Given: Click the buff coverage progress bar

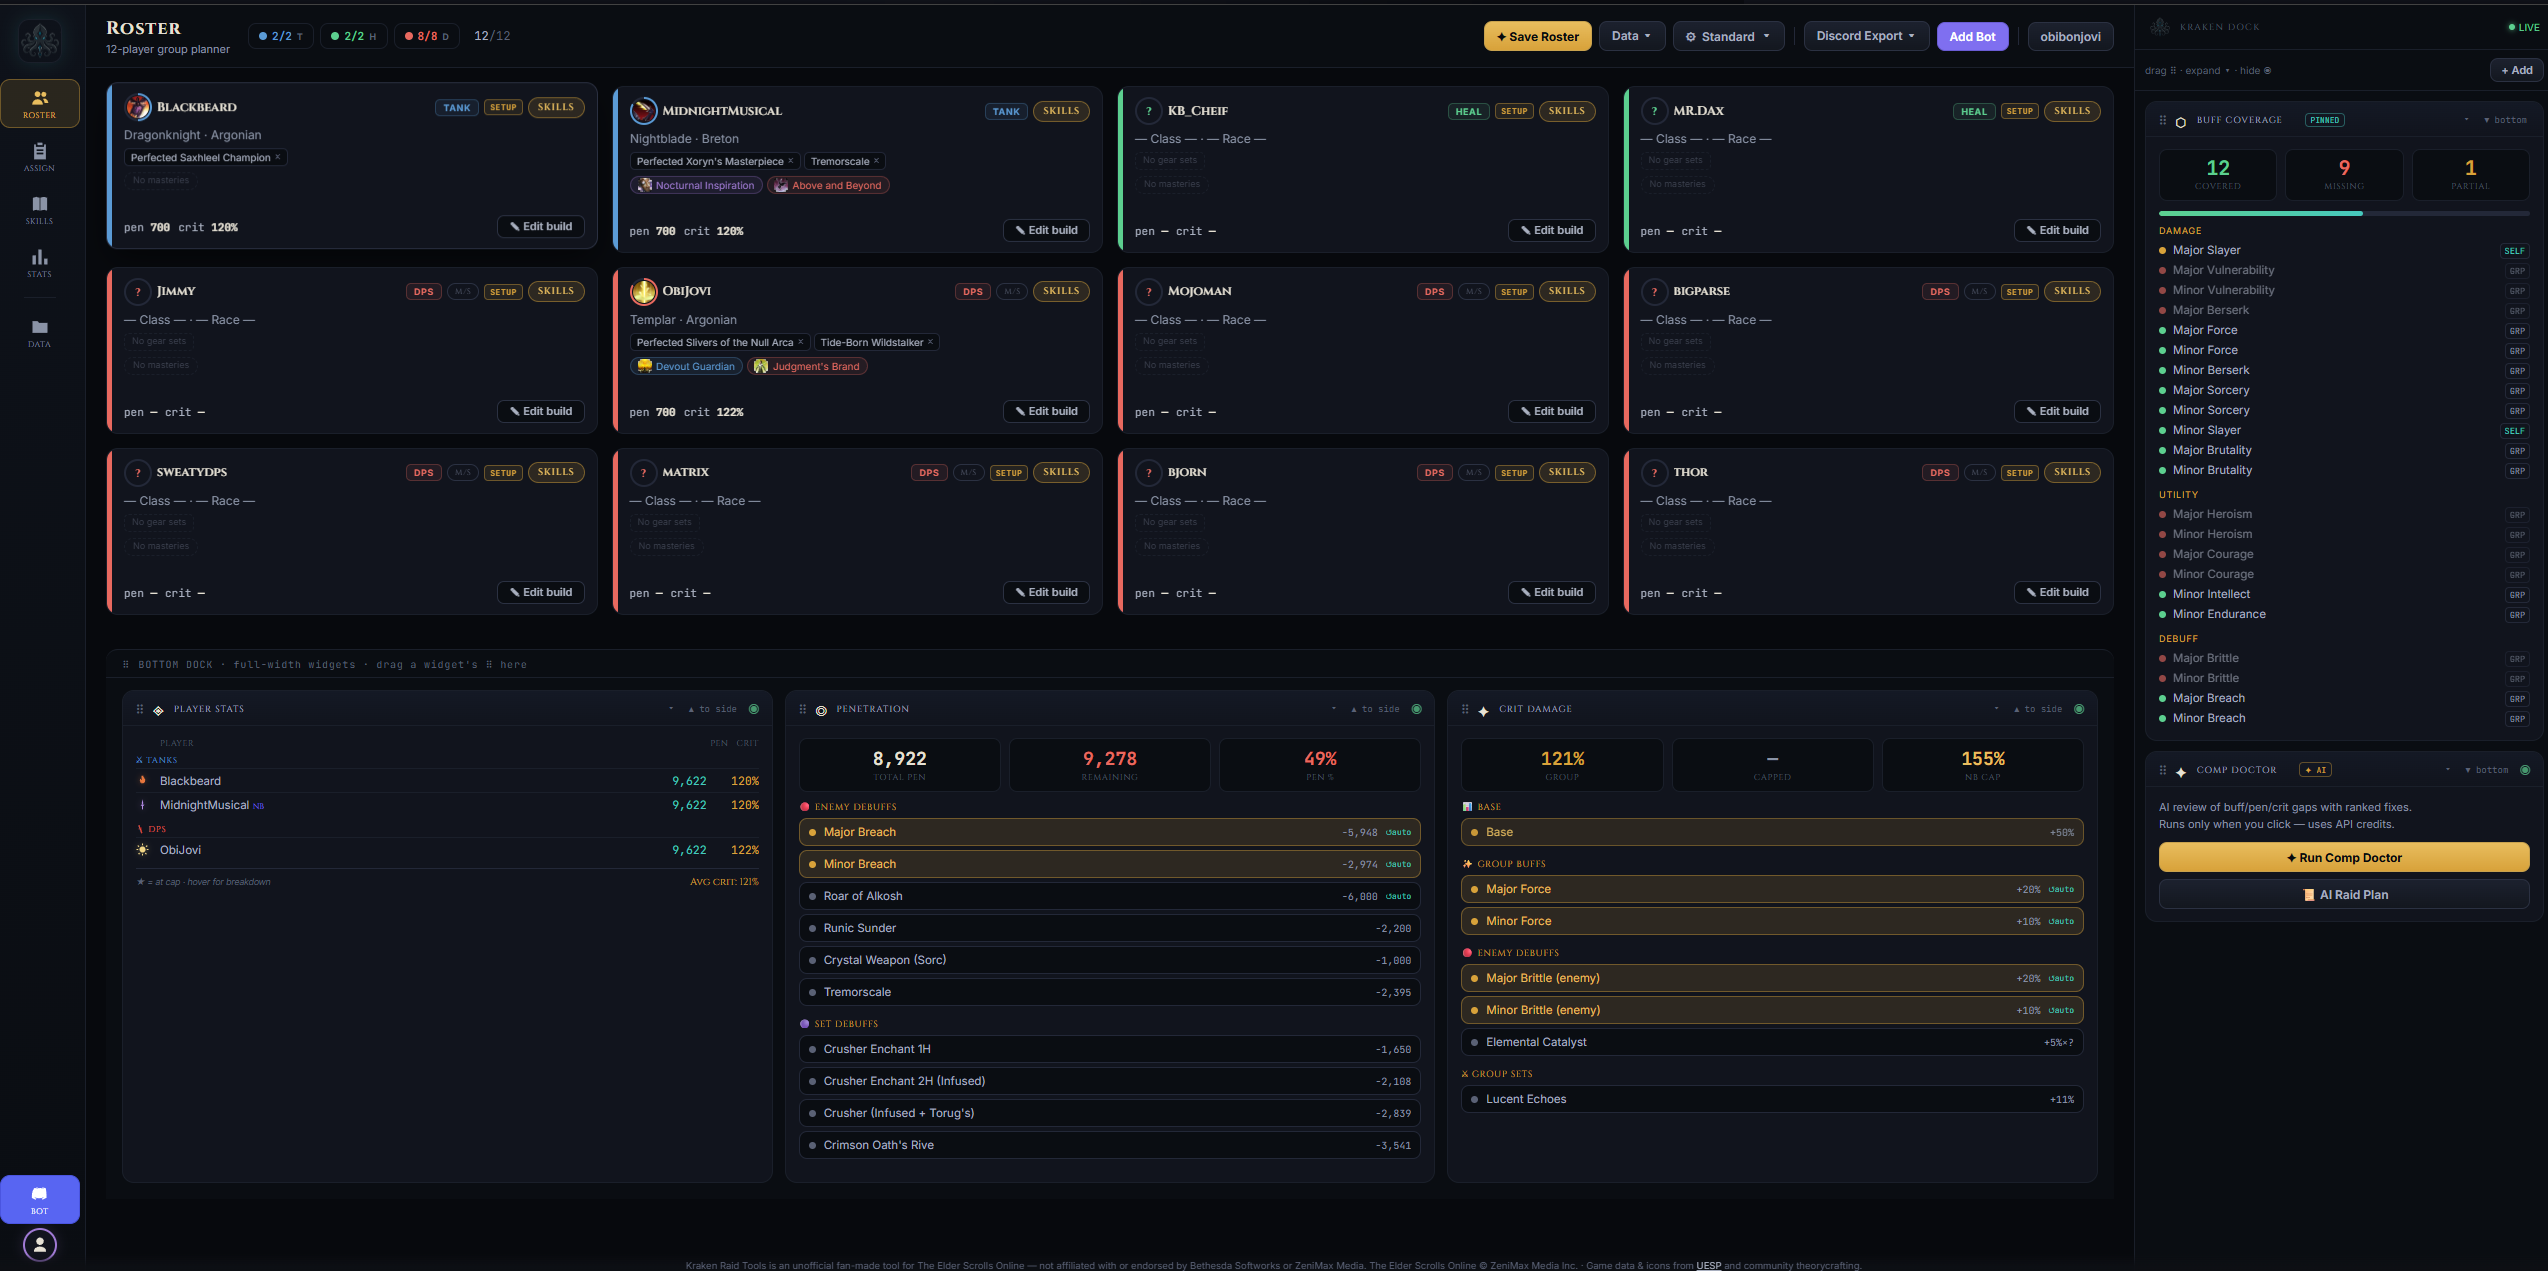Looking at the screenshot, I should (2344, 213).
